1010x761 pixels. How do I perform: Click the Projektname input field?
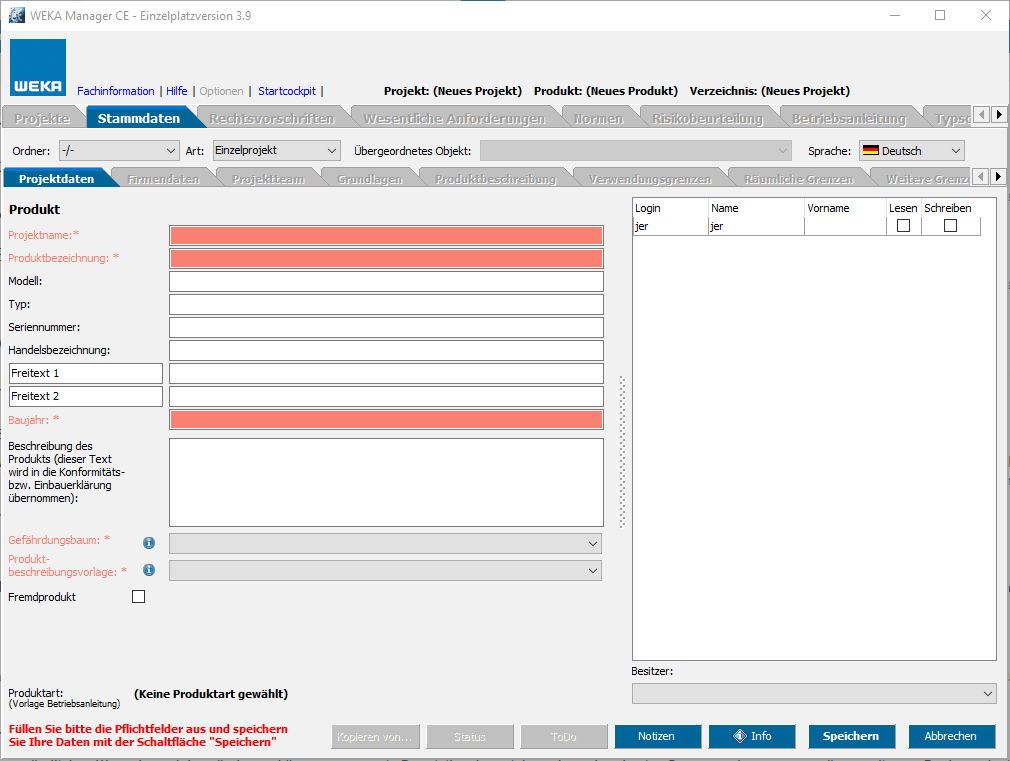(x=386, y=235)
